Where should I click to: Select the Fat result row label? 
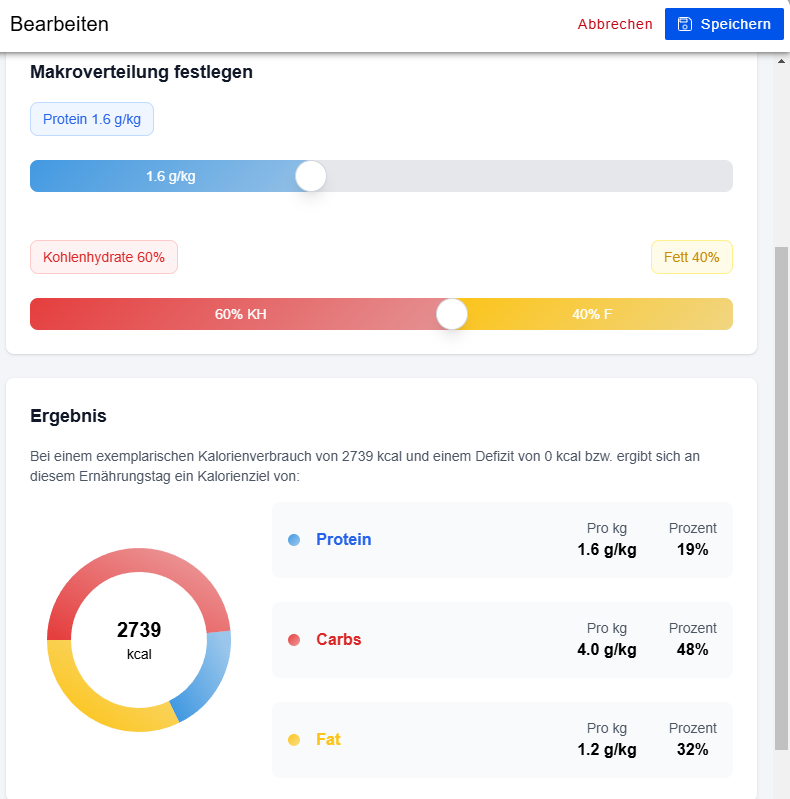tap(328, 740)
